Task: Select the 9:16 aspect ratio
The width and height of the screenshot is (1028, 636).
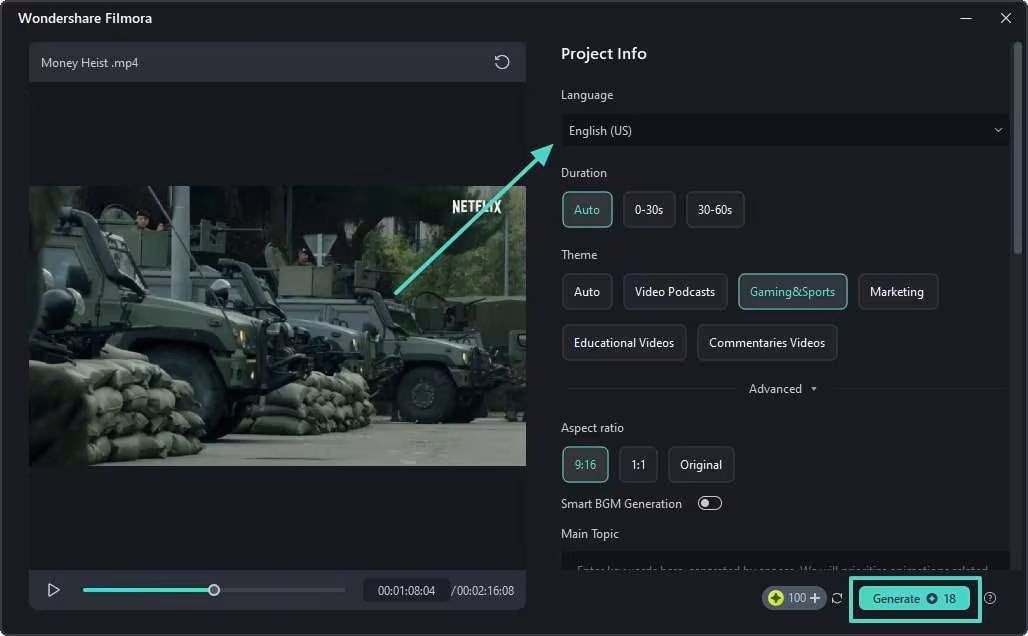Action: pos(585,465)
